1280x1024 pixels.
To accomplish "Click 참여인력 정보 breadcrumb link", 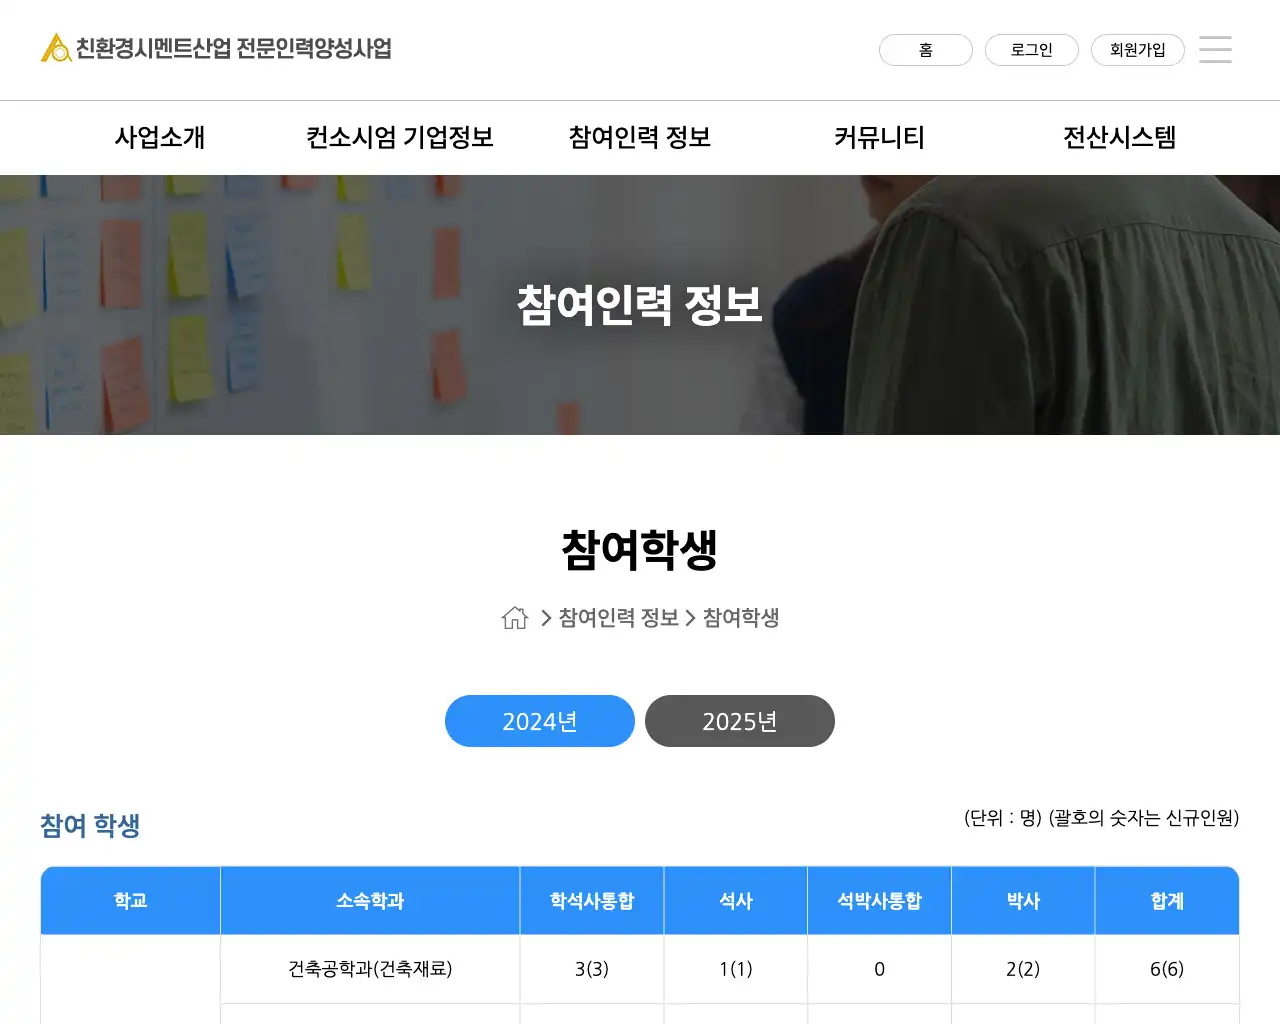I will click(618, 618).
